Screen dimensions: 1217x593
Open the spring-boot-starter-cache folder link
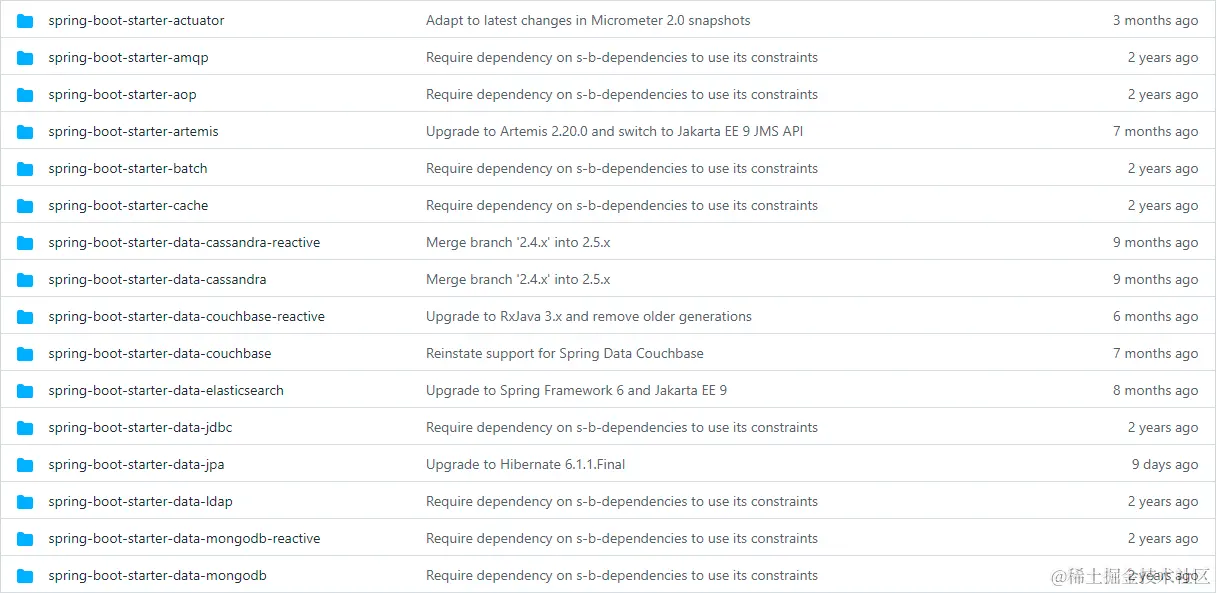128,206
